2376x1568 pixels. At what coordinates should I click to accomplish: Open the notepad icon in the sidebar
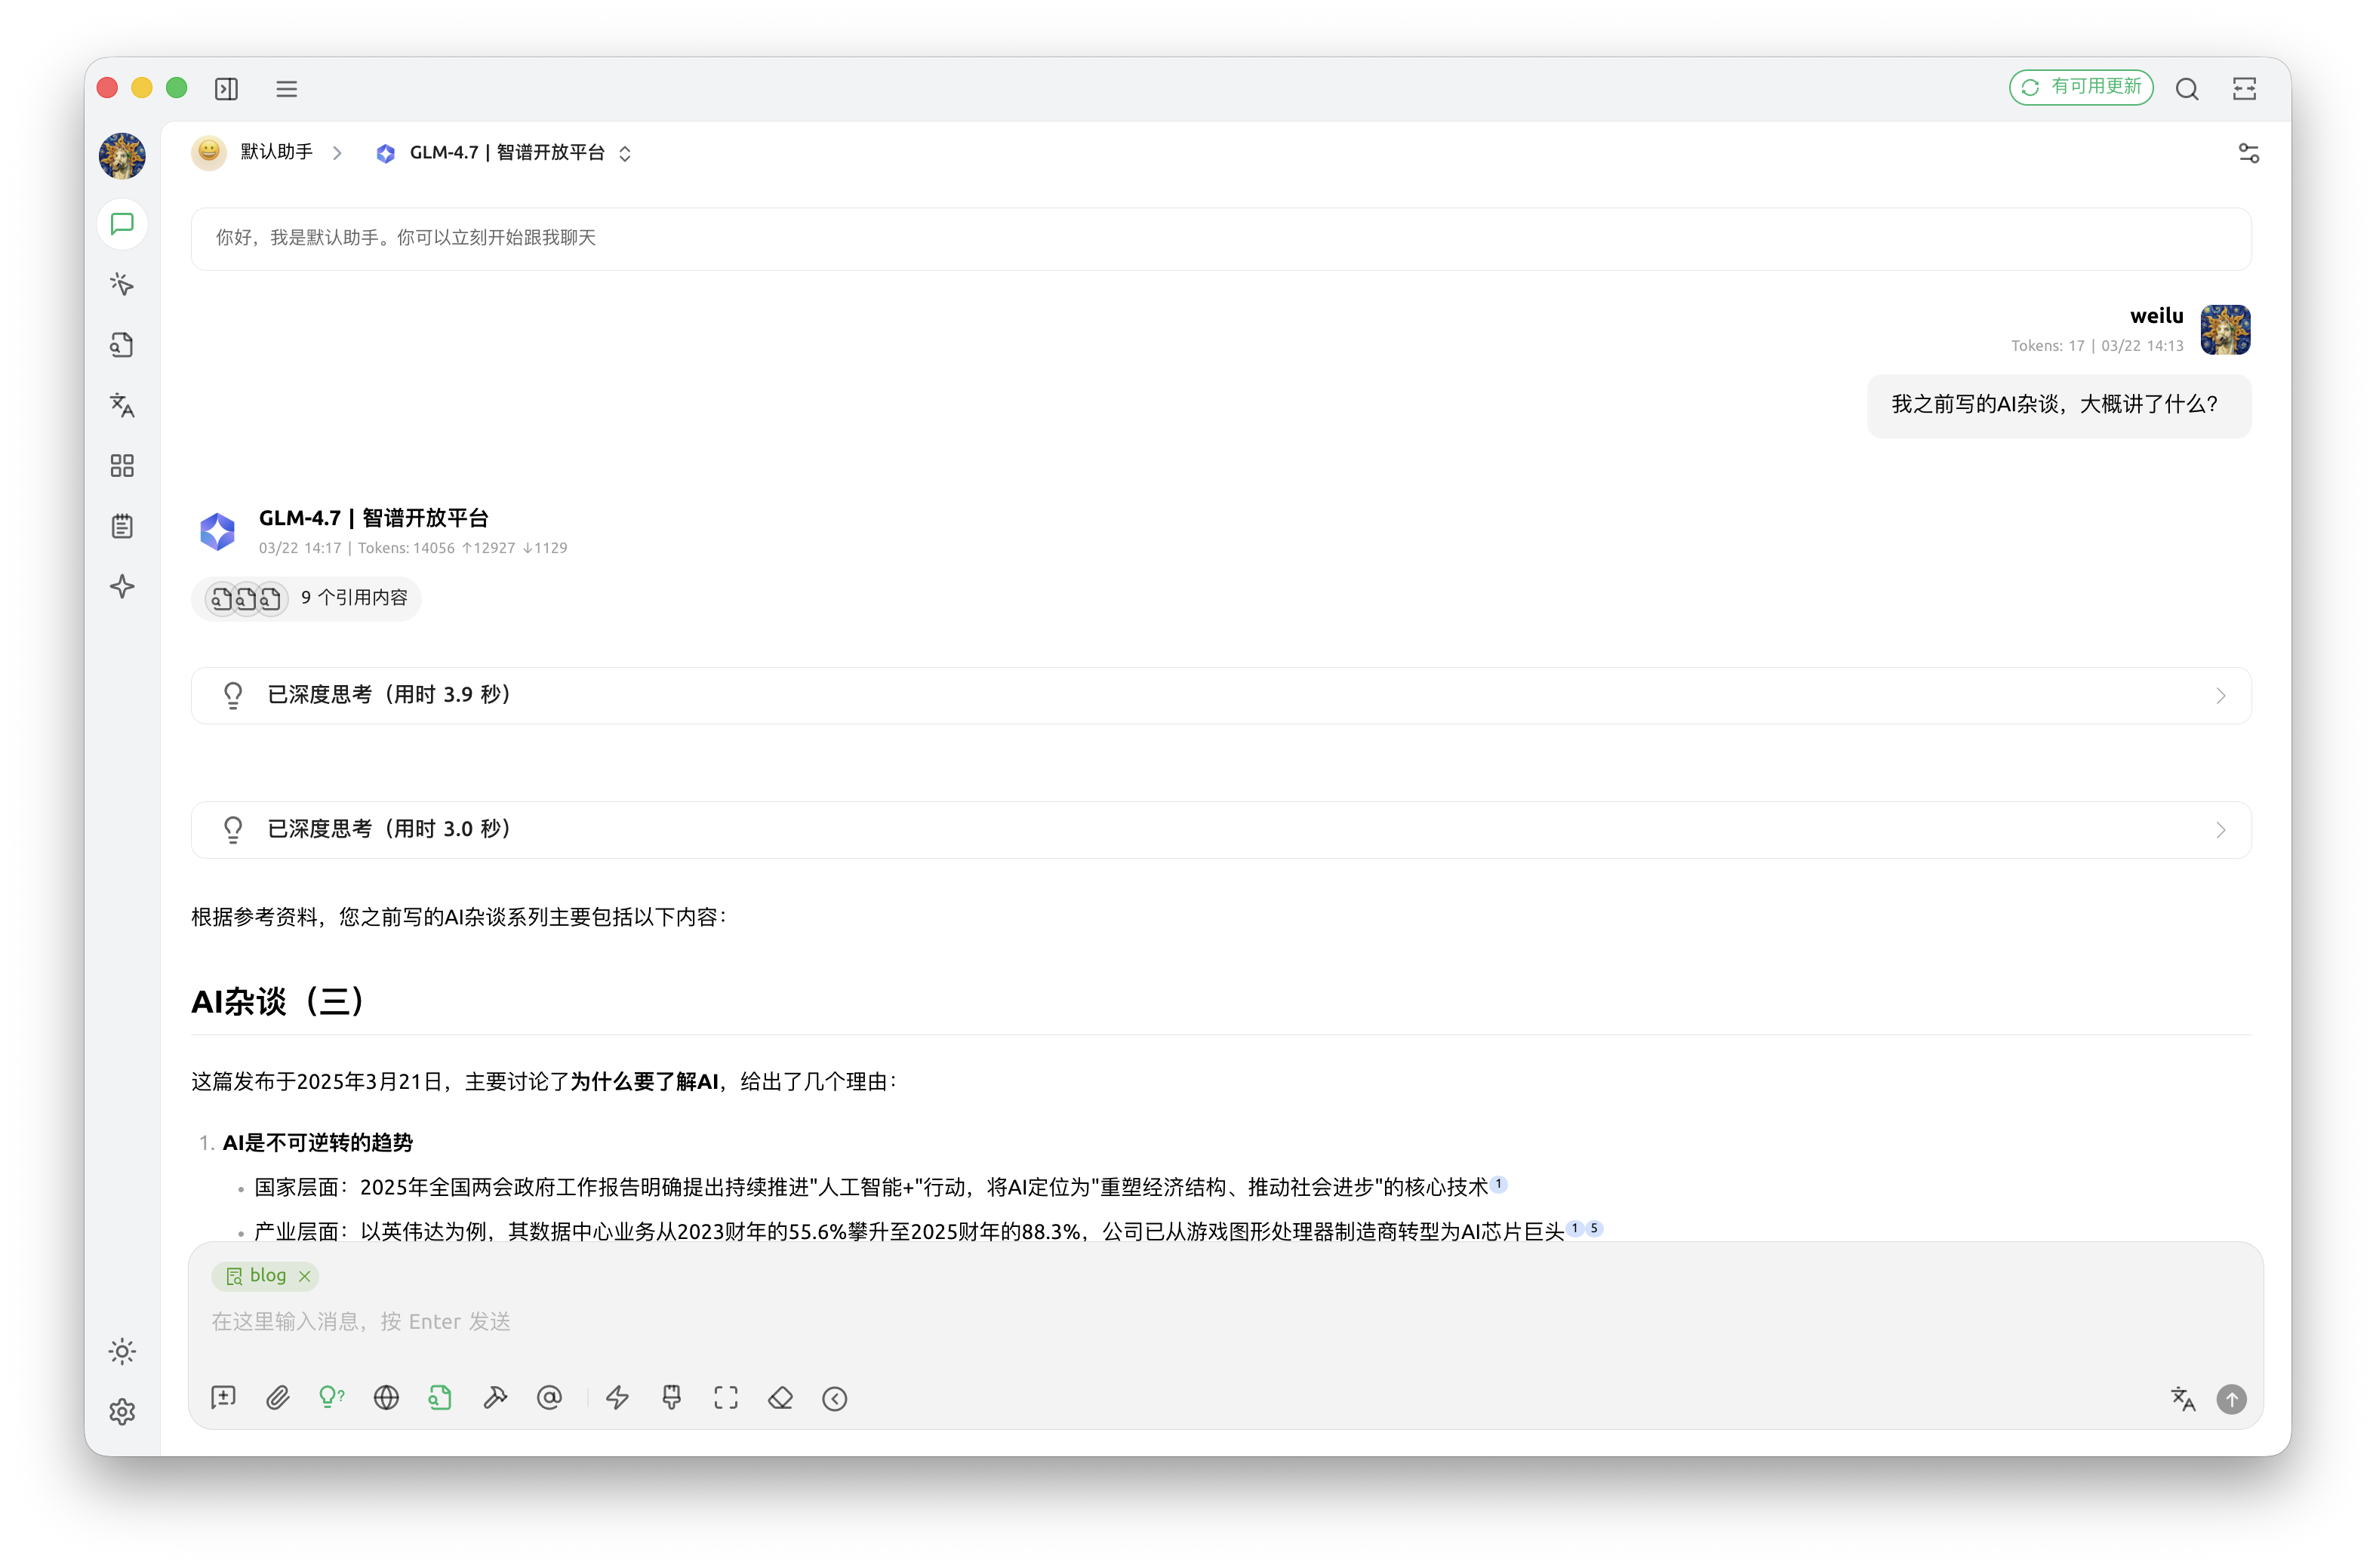pyautogui.click(x=122, y=526)
